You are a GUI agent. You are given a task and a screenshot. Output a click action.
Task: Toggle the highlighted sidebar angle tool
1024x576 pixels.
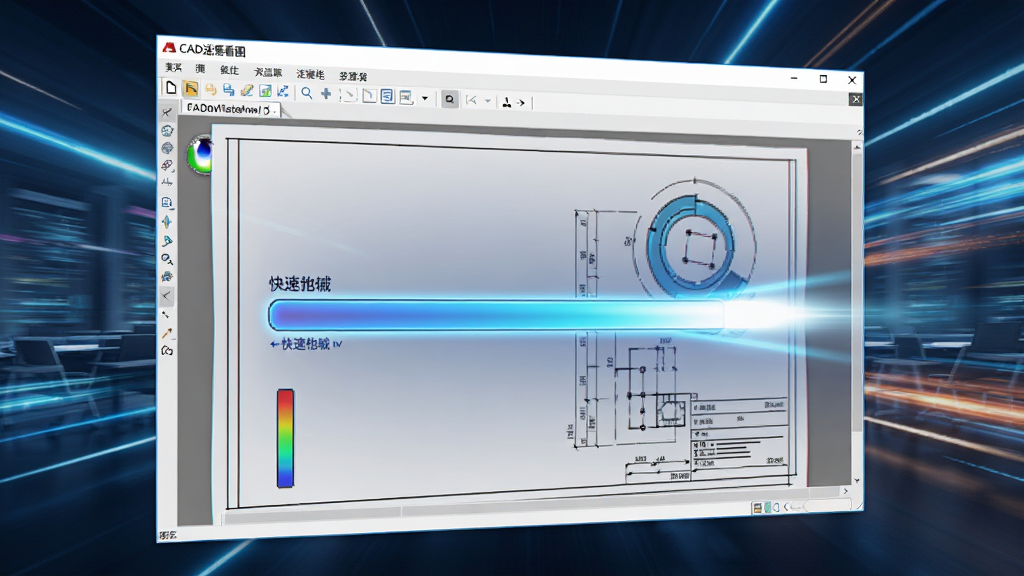[167, 296]
